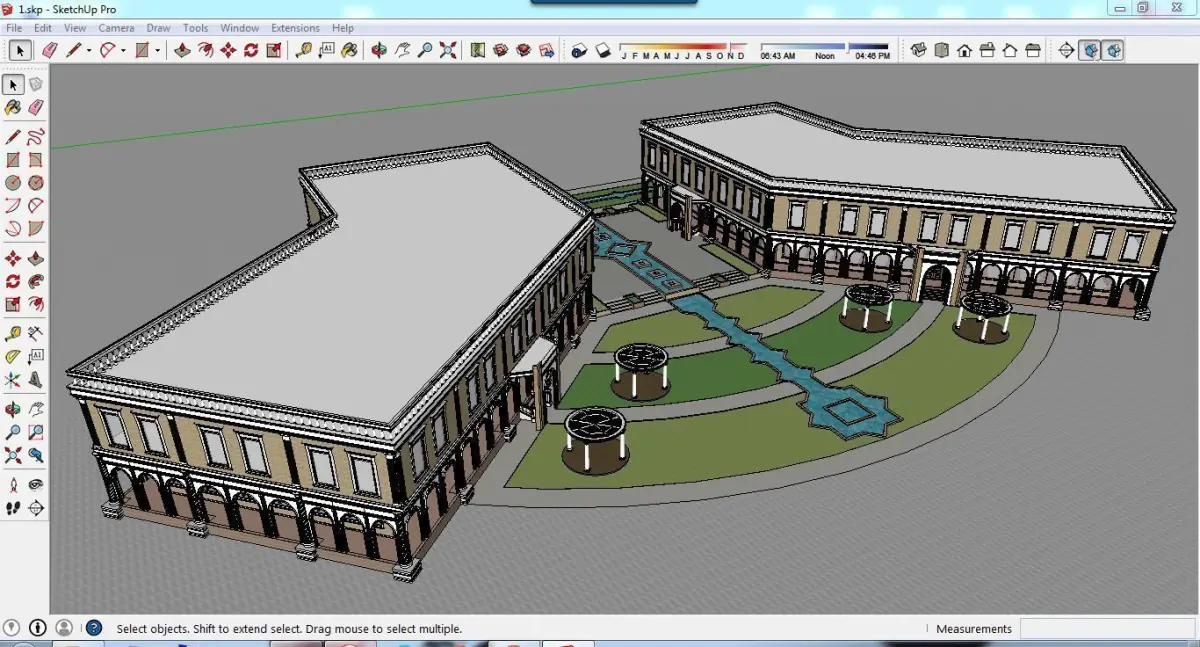Open the Arc tool dropdown arrow
Viewport: 1200px width, 647px height.
click(122, 50)
